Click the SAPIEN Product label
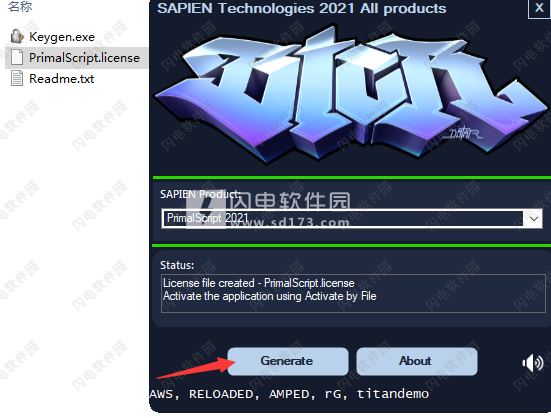Viewport: 551px width, 418px height. click(x=200, y=194)
